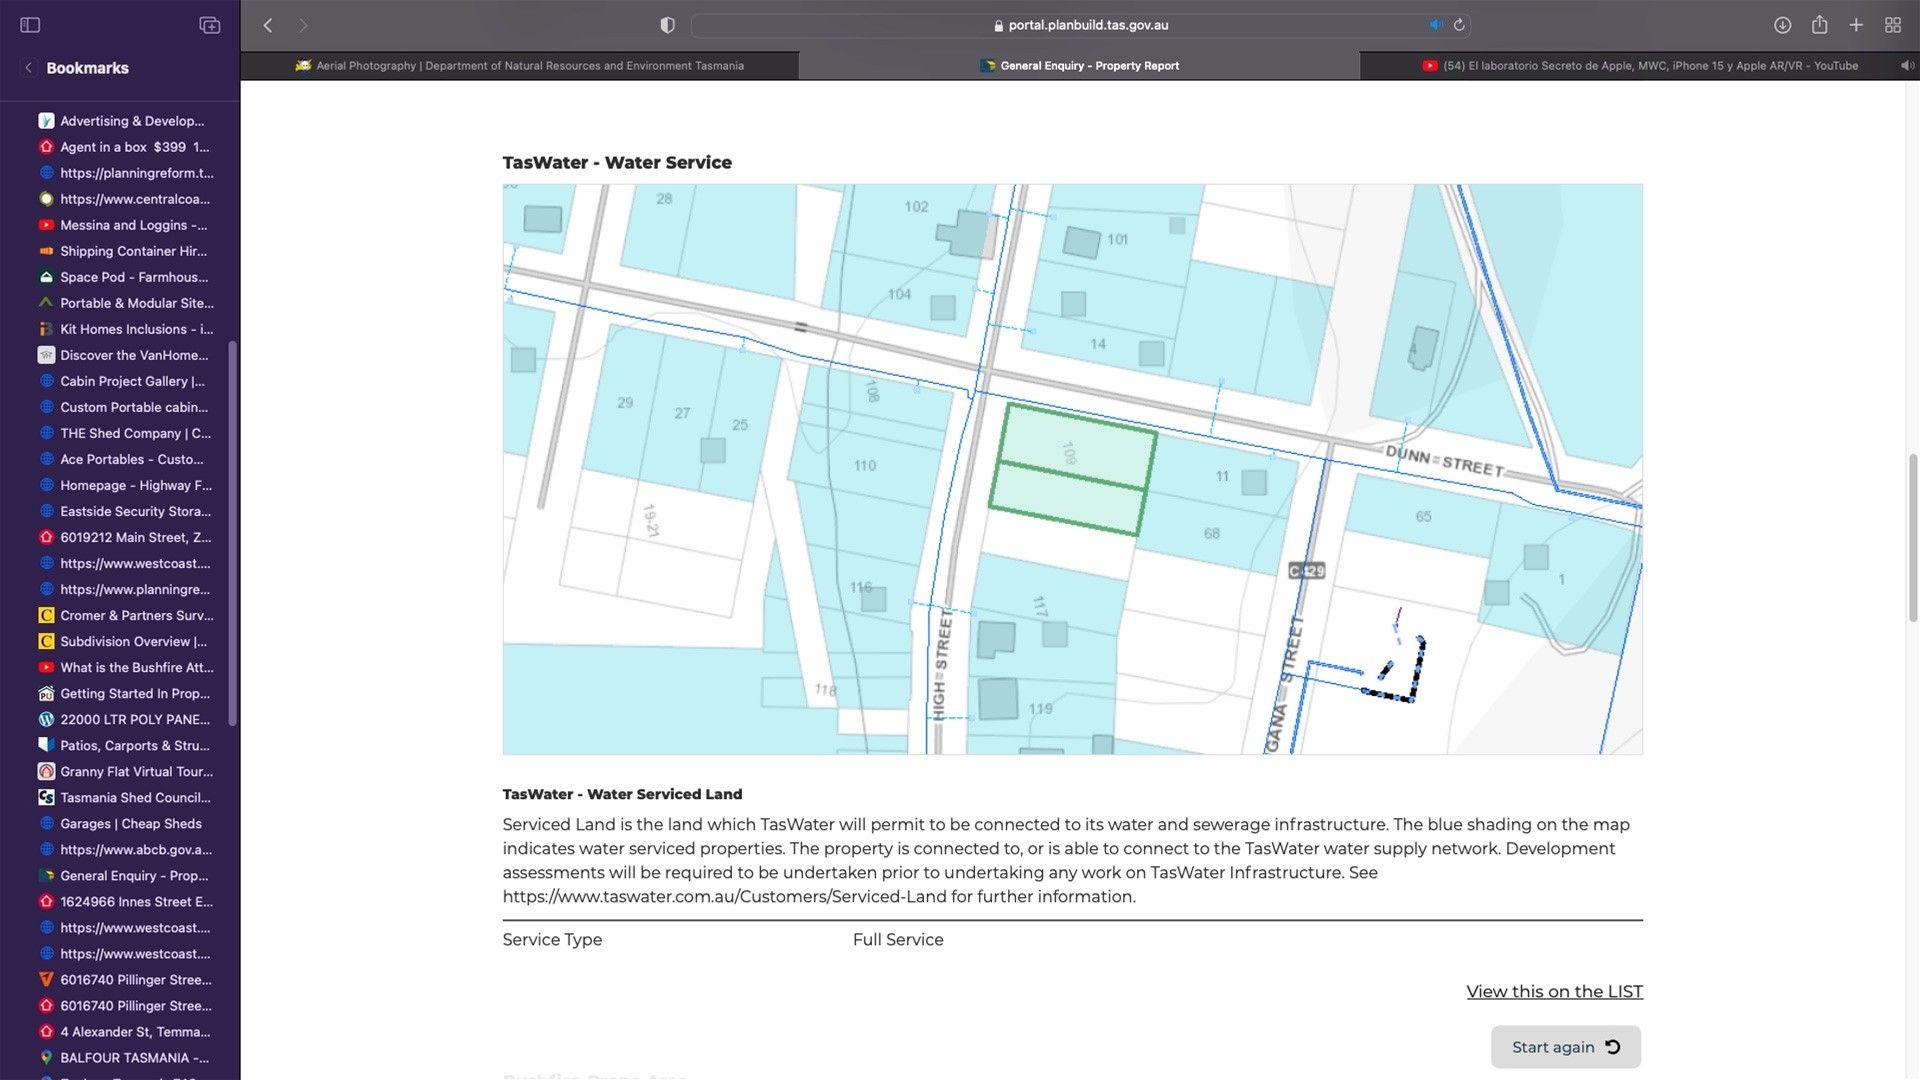Reload page with the refresh icon
The height and width of the screenshot is (1080, 1920).
point(1459,25)
